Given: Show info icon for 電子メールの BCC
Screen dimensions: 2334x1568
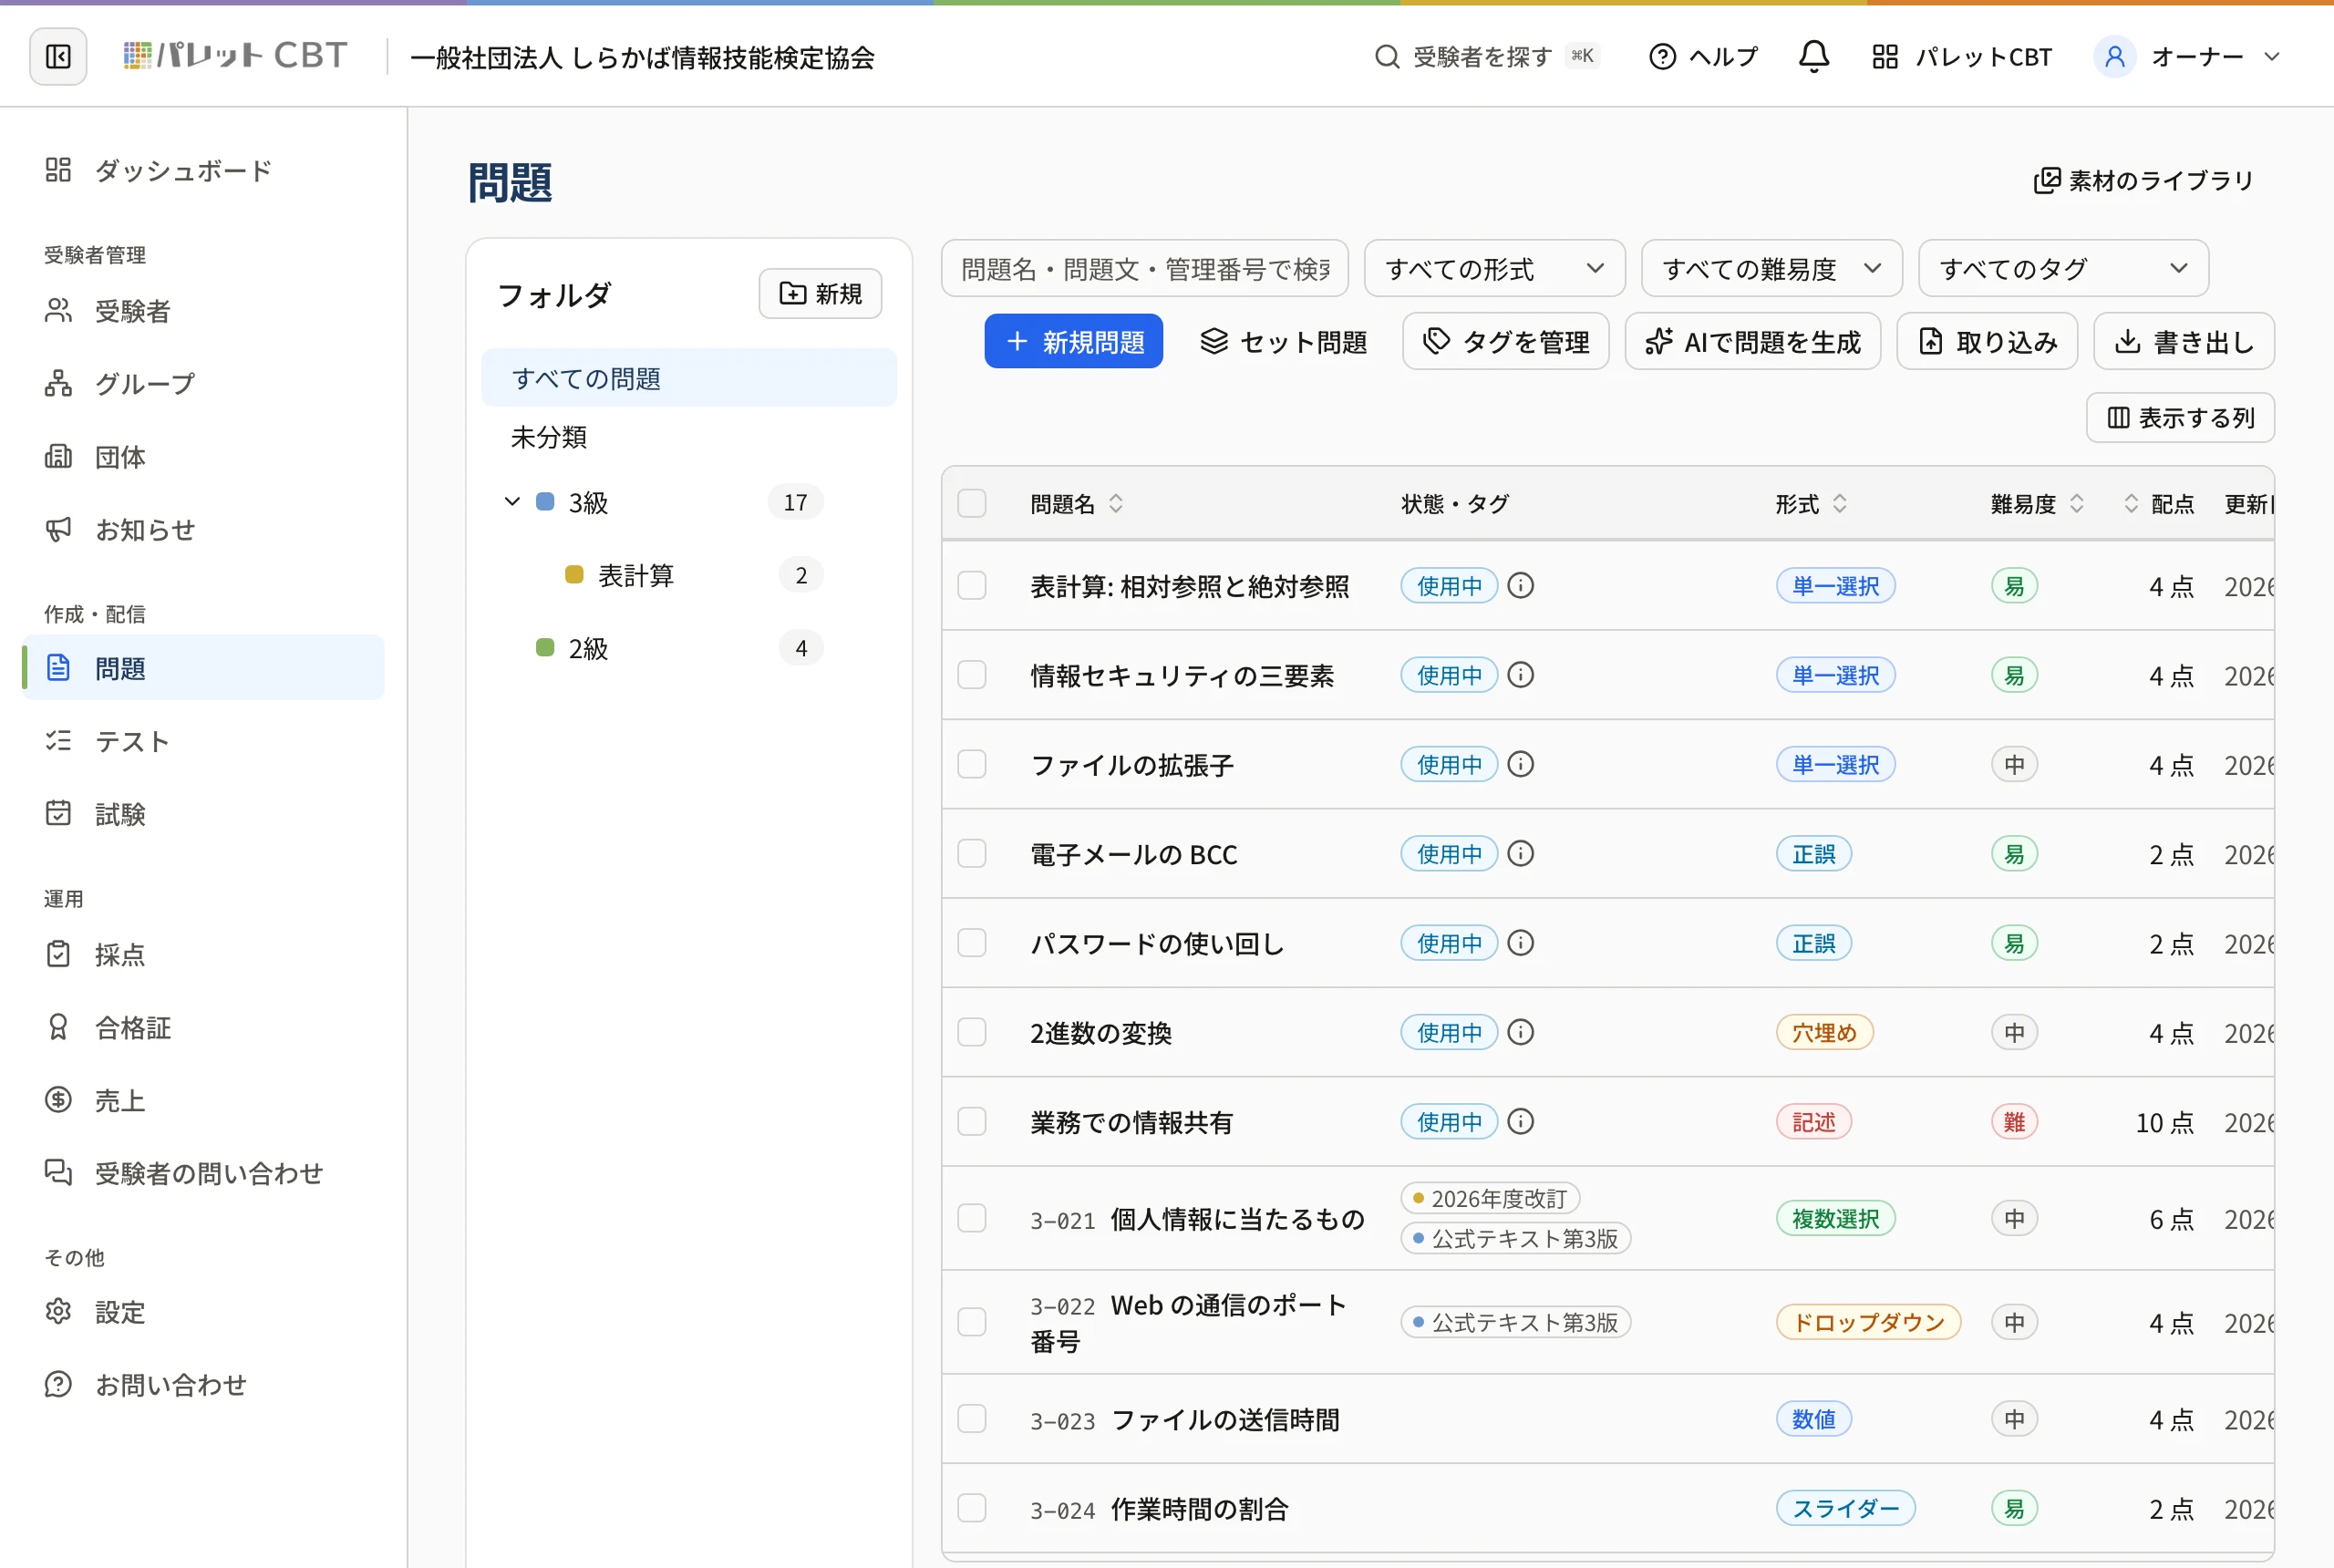Looking at the screenshot, I should click(x=1520, y=853).
